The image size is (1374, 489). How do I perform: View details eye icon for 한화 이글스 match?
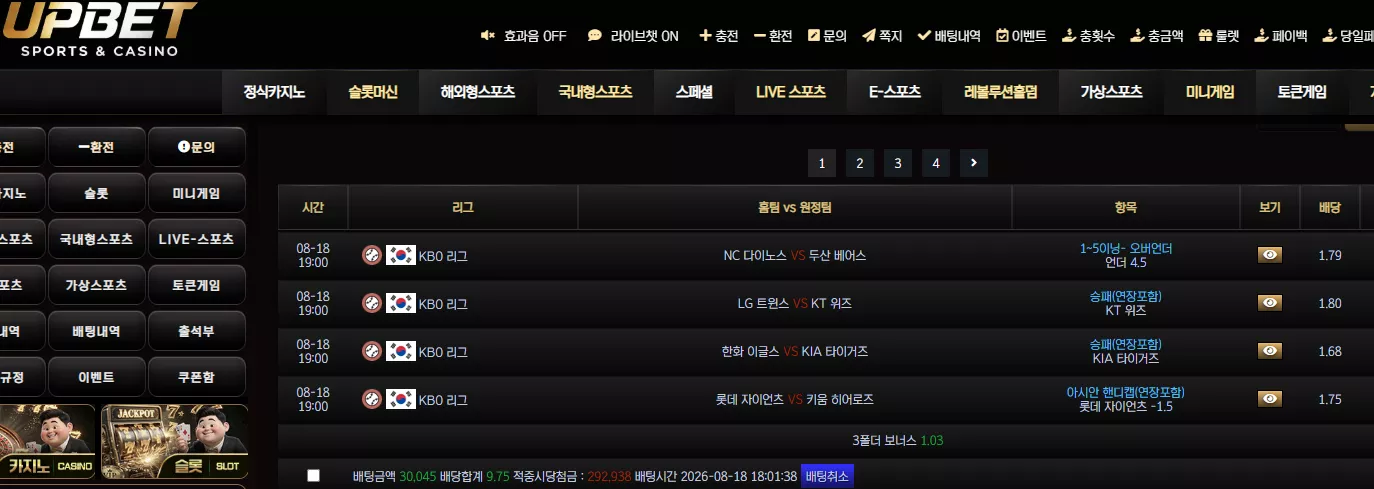coord(1269,351)
